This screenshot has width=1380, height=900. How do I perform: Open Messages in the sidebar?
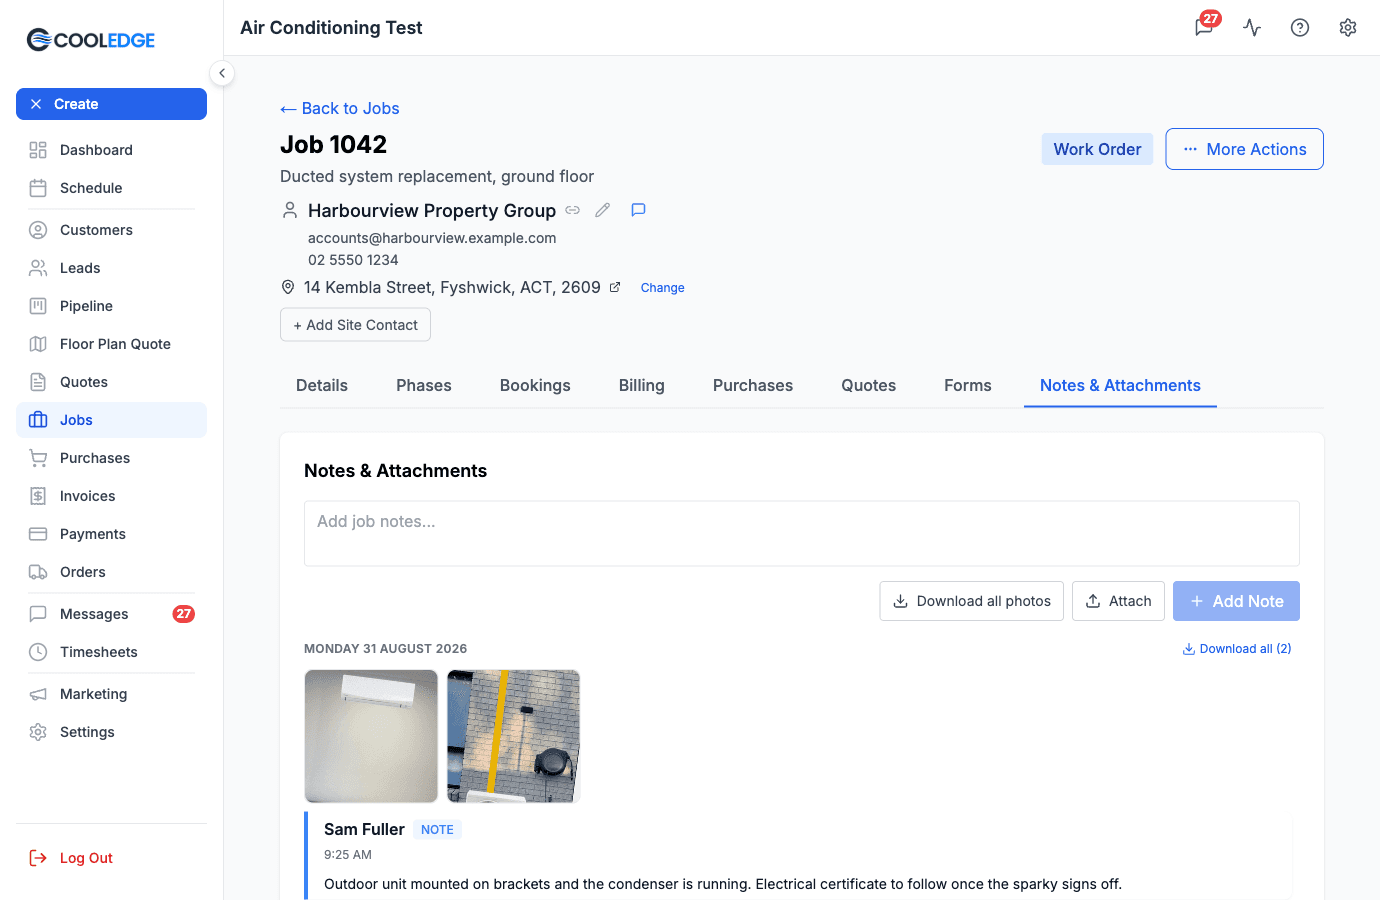tap(111, 614)
